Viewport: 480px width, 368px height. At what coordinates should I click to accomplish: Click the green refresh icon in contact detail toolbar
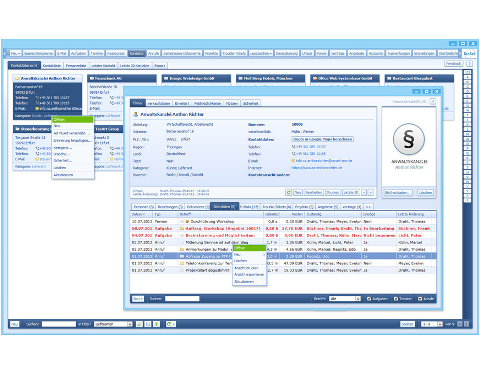289,192
